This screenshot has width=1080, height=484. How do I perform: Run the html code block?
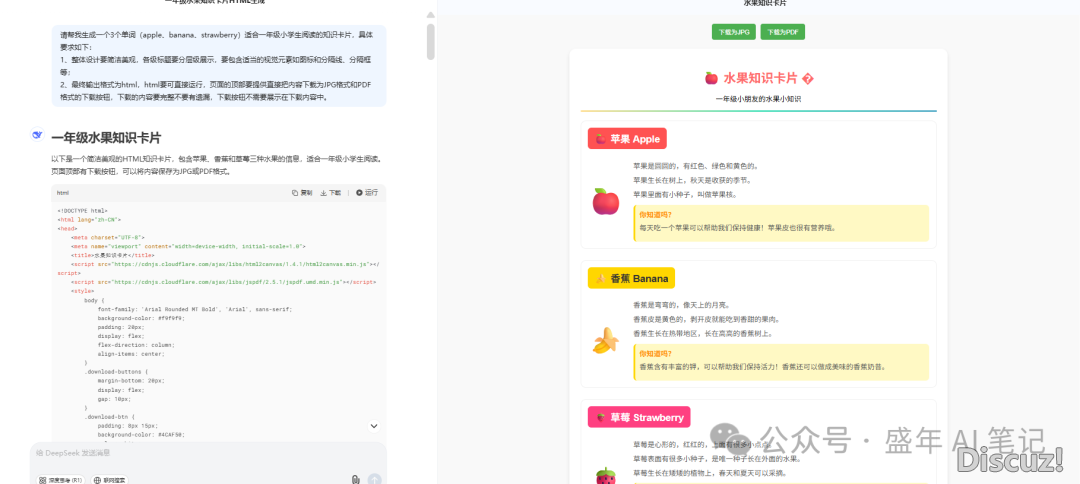pyautogui.click(x=367, y=193)
